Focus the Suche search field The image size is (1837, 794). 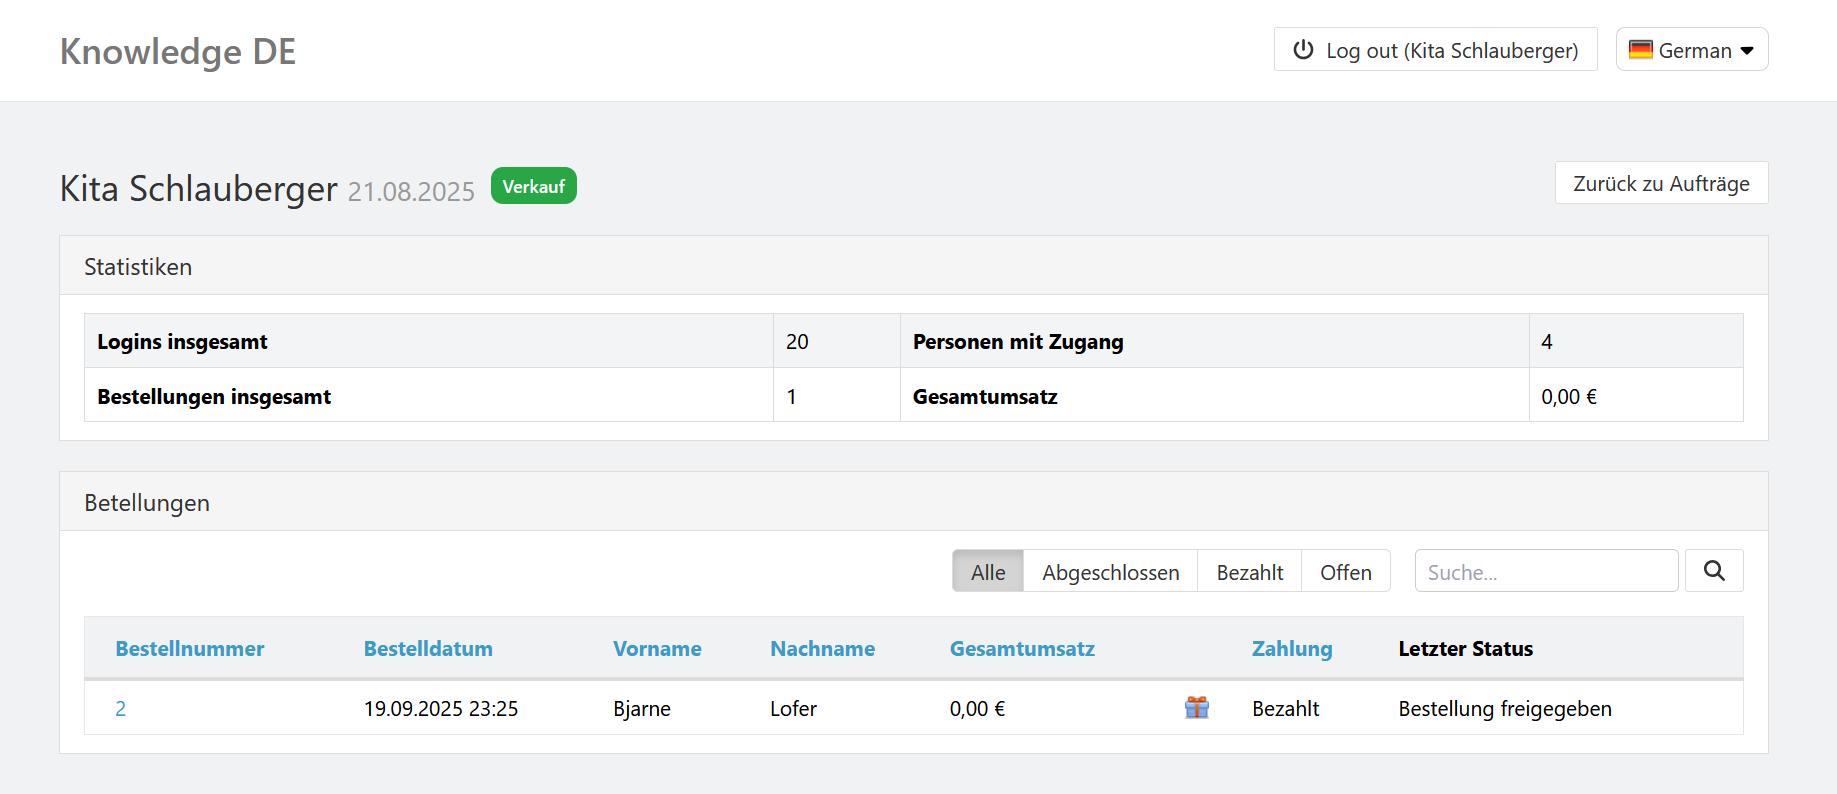pyautogui.click(x=1546, y=571)
